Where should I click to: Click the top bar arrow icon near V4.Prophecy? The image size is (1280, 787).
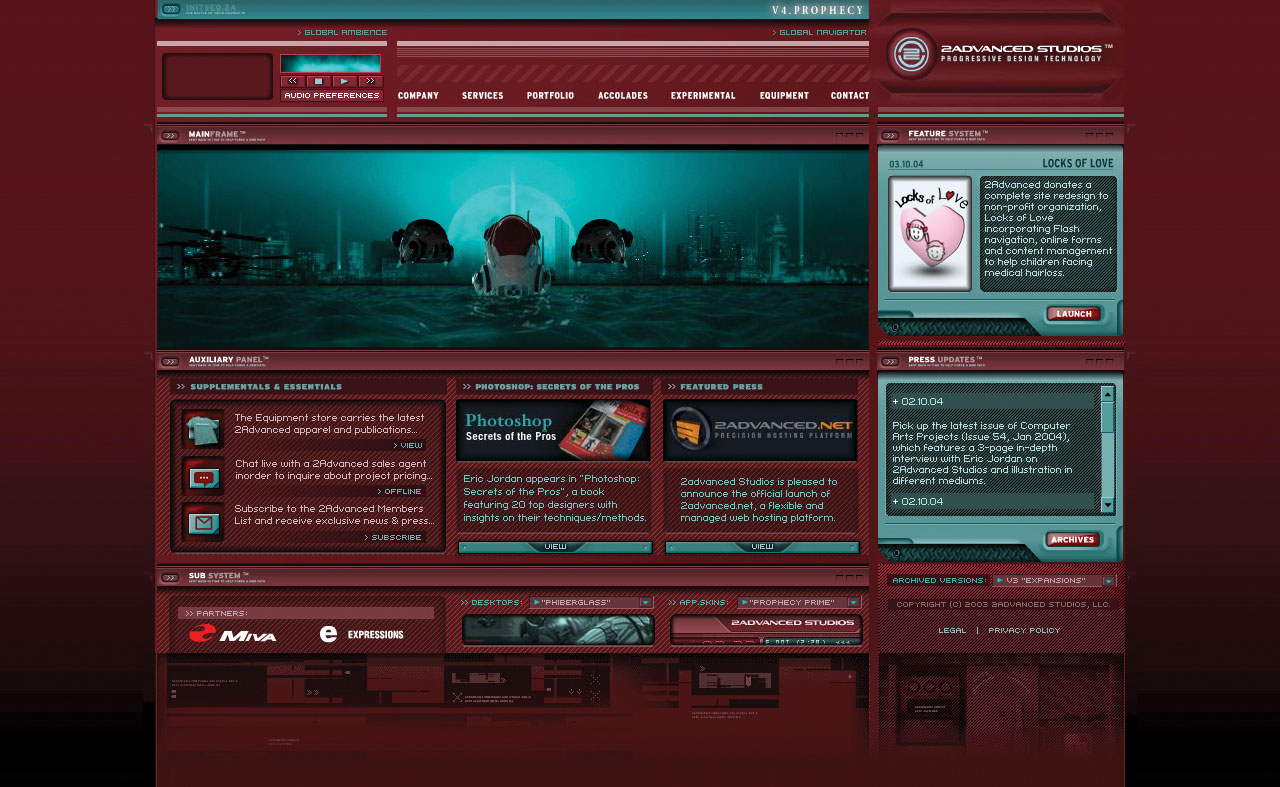point(170,9)
